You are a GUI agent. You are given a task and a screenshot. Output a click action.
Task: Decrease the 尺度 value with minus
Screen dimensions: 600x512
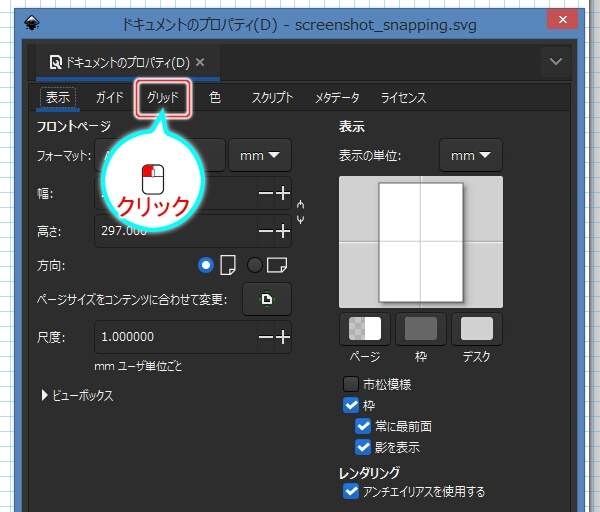pyautogui.click(x=266, y=337)
